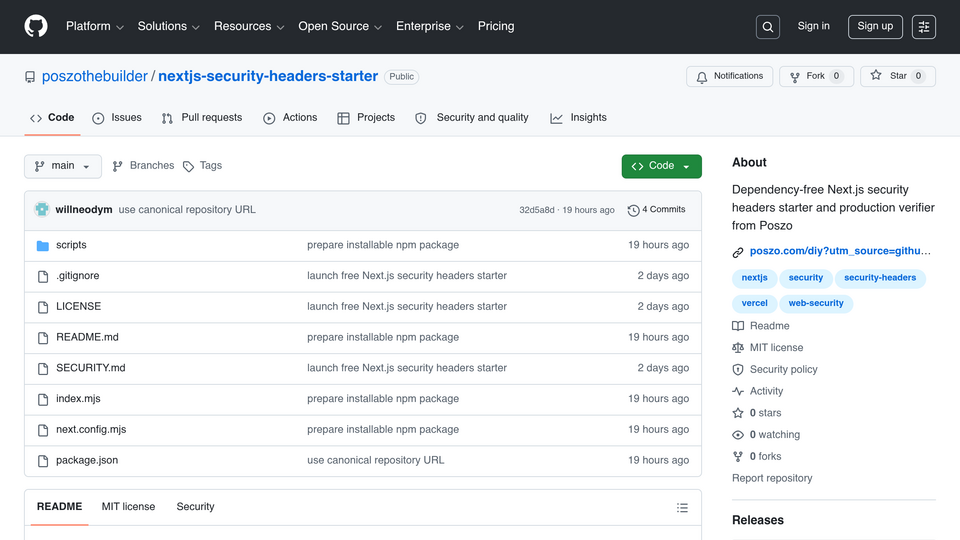Image resolution: width=960 pixels, height=540 pixels.
Task: Open the appearance settings icon next to Sign up
Action: 923,27
